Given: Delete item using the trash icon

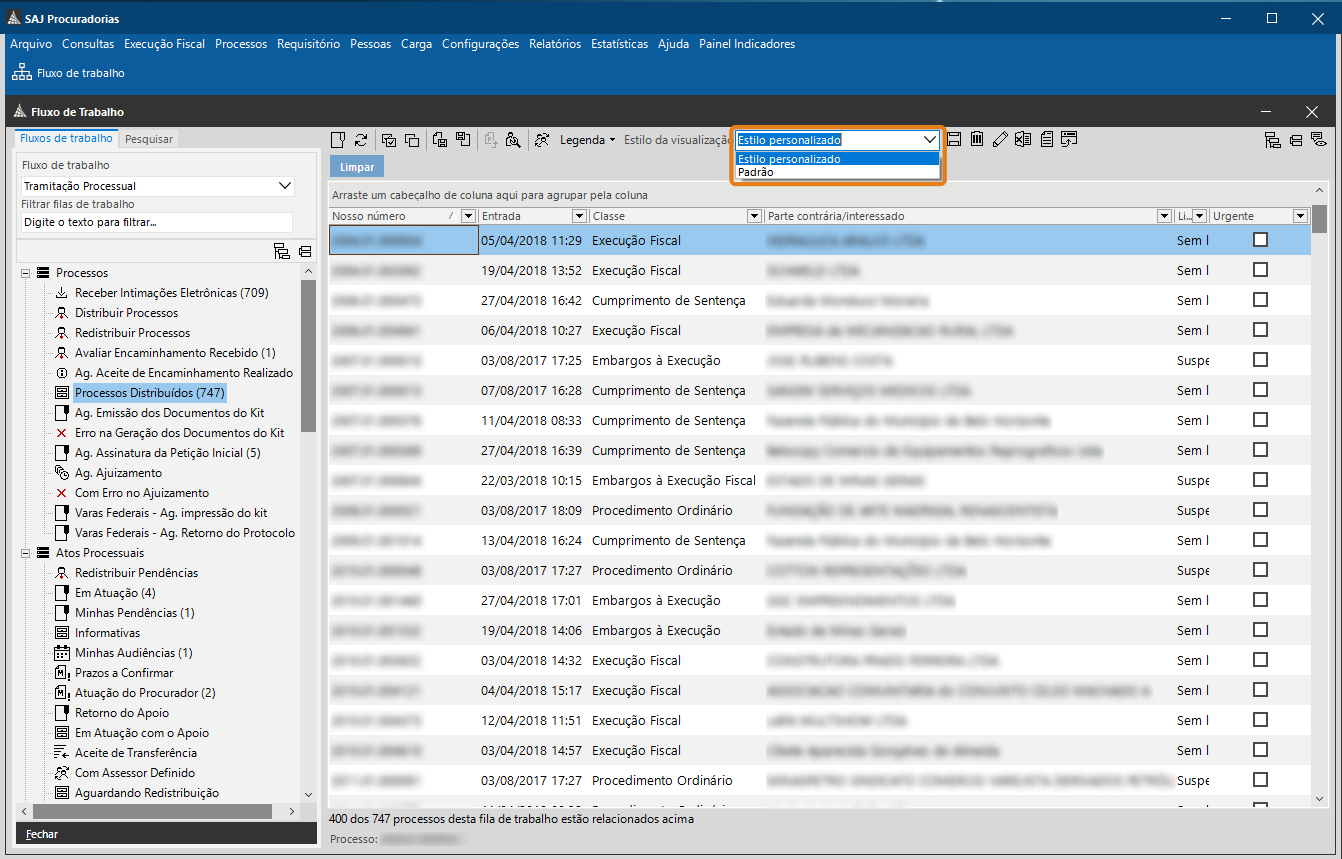Looking at the screenshot, I should (x=977, y=139).
